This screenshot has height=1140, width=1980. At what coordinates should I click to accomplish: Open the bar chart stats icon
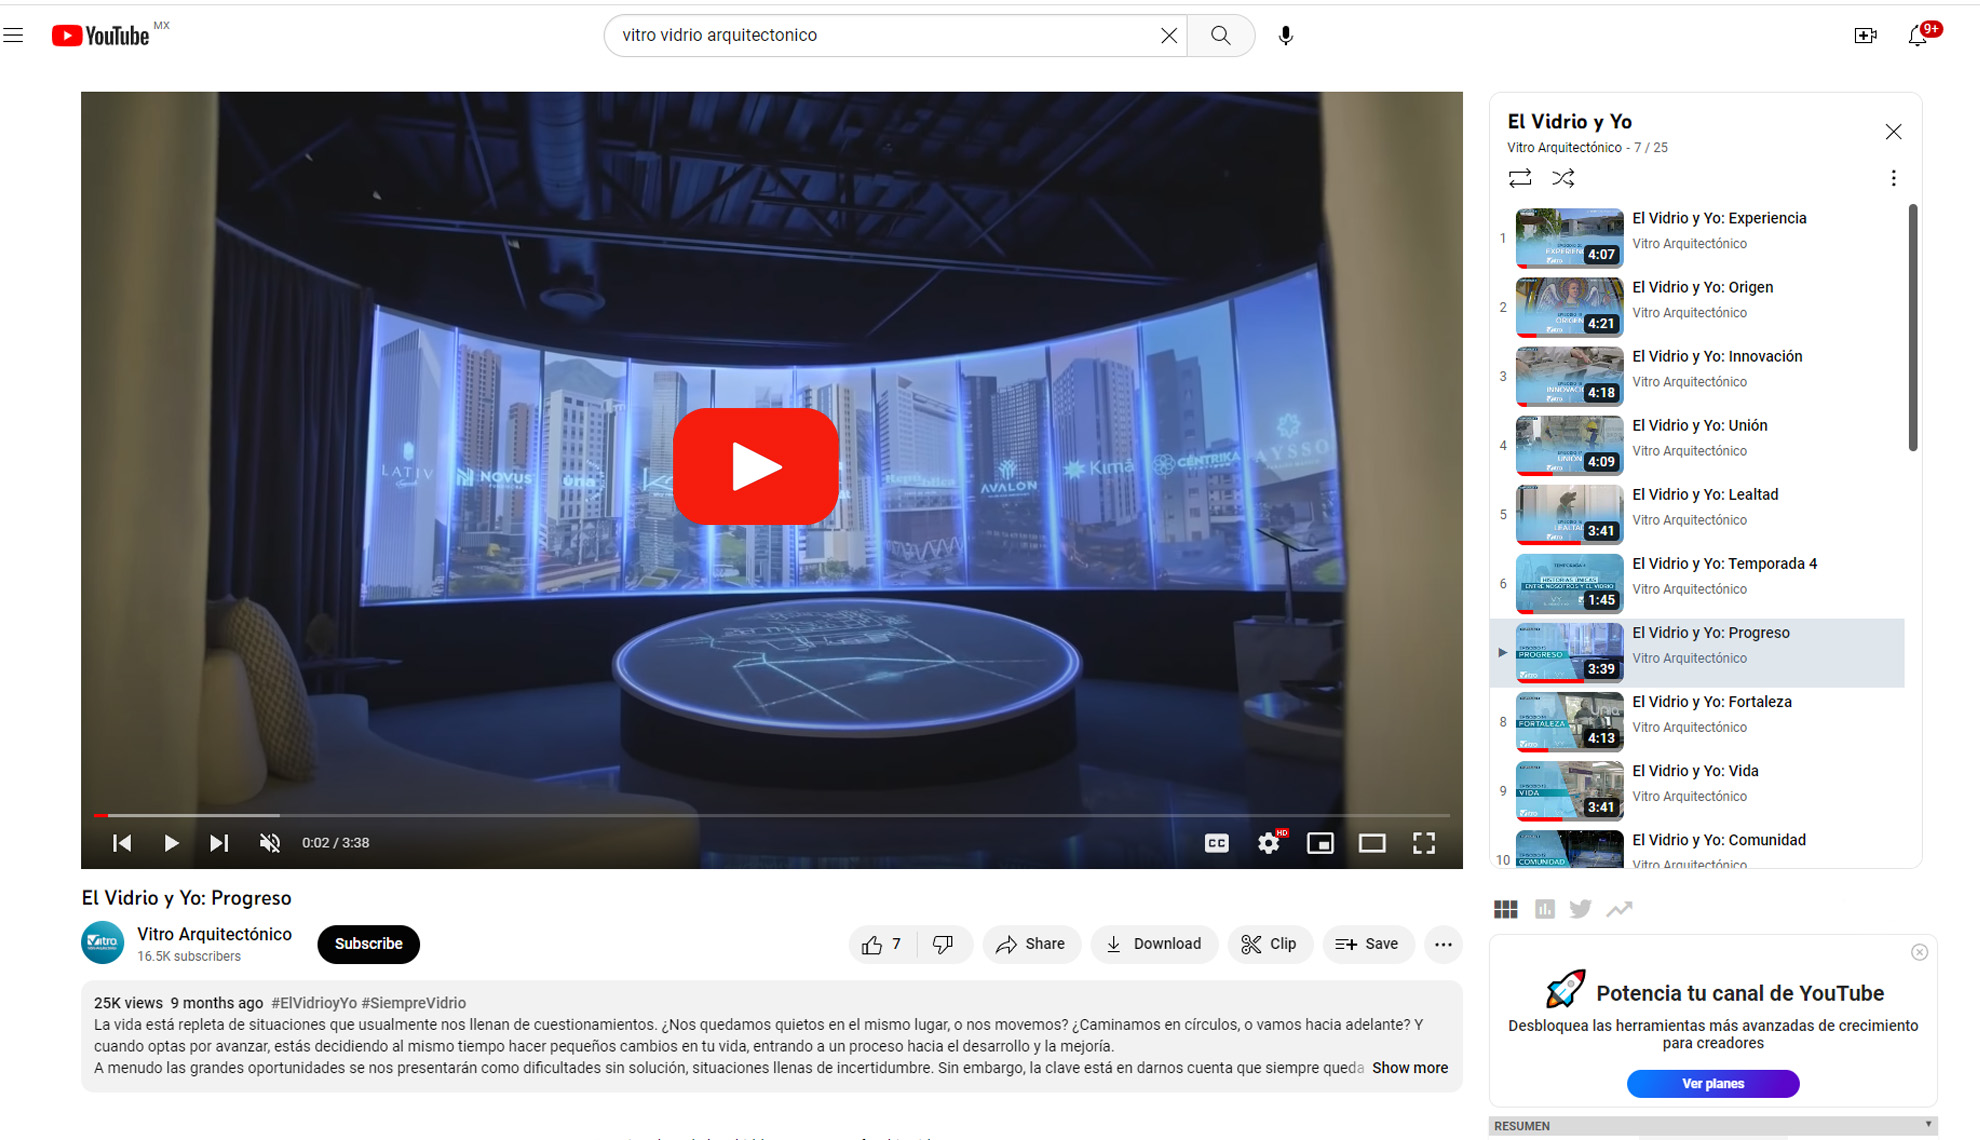(x=1545, y=909)
